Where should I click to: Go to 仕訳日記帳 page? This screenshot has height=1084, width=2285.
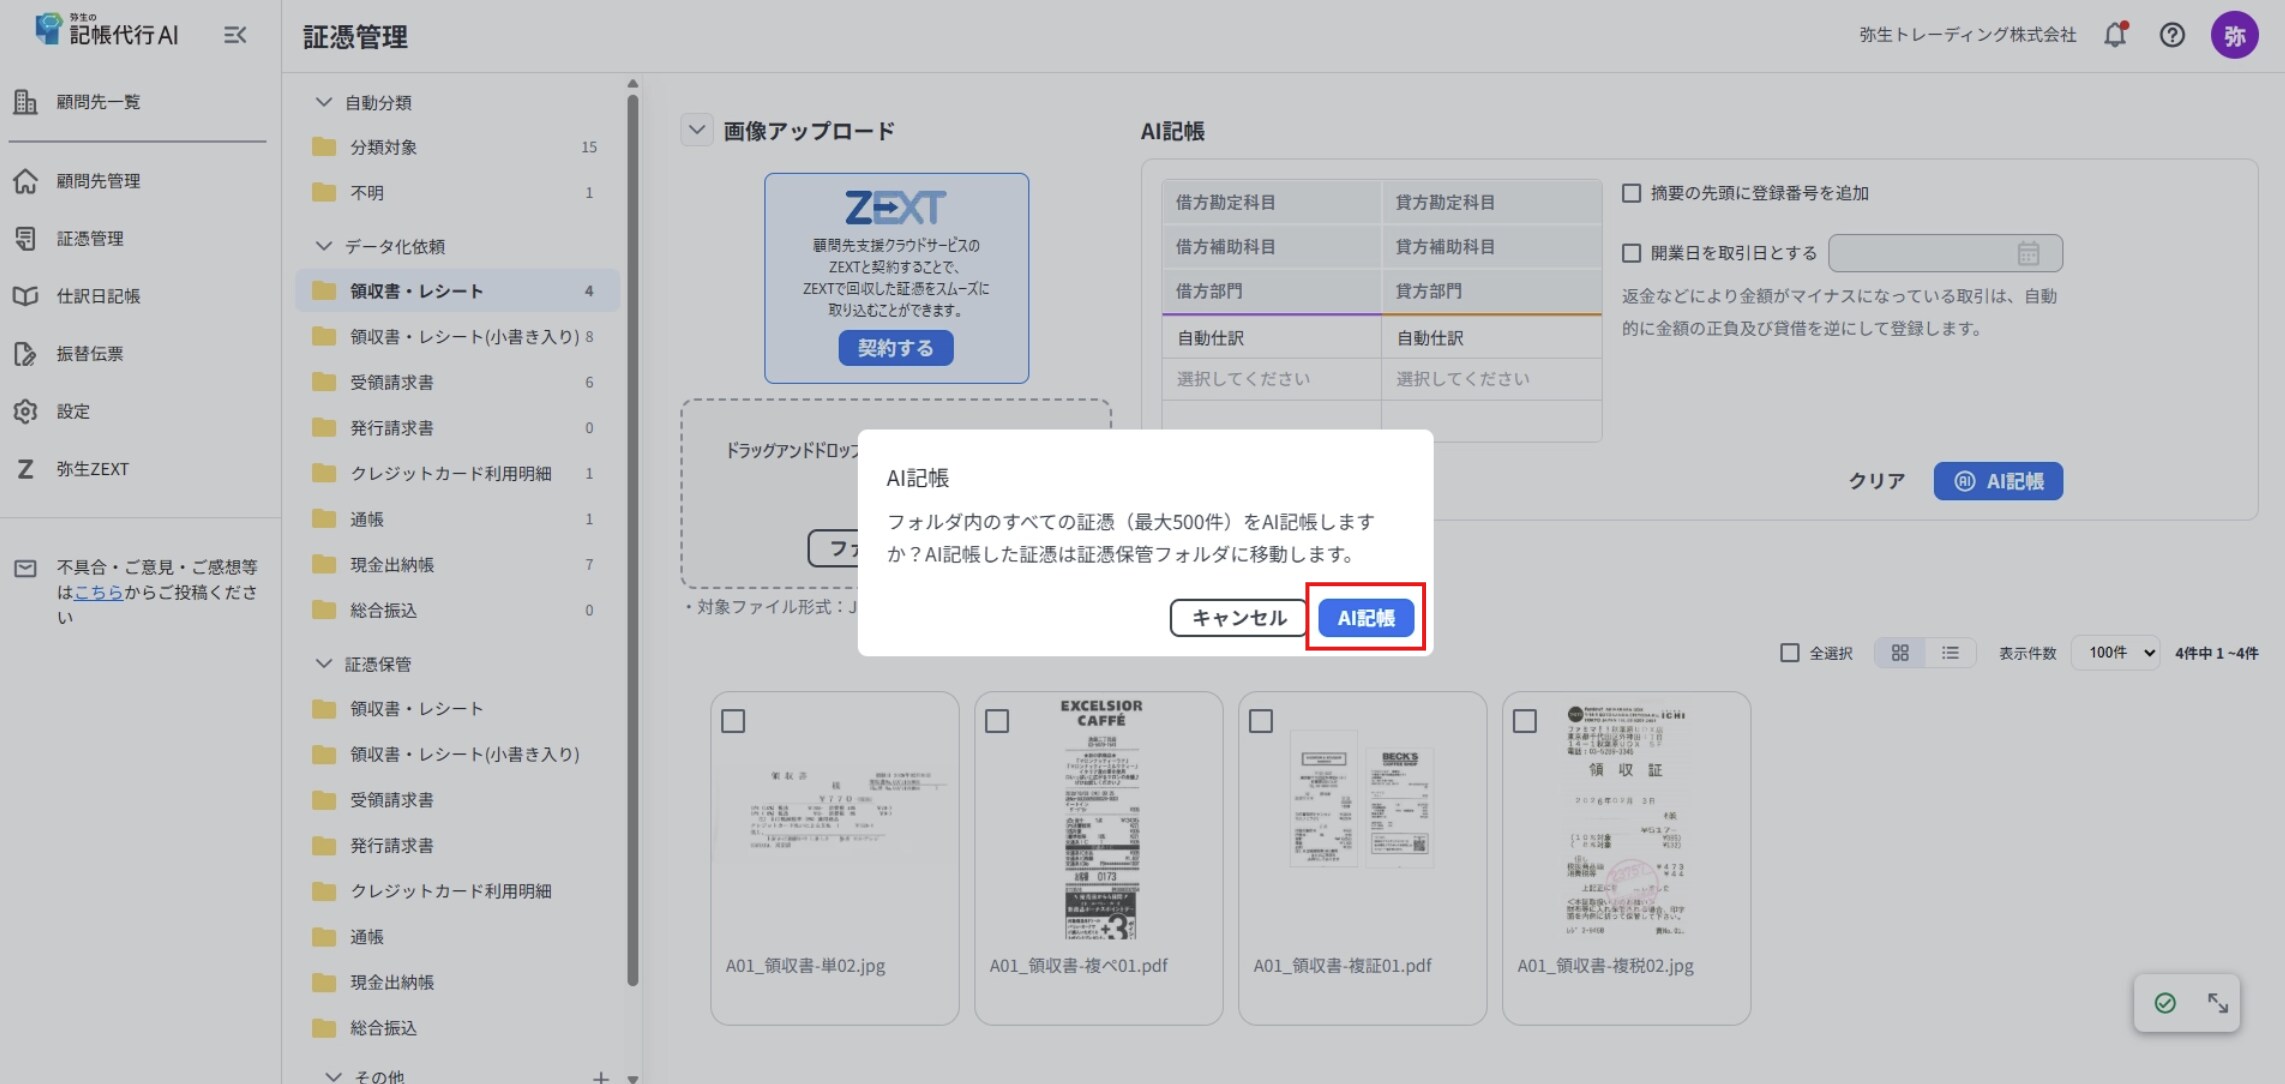coord(98,296)
